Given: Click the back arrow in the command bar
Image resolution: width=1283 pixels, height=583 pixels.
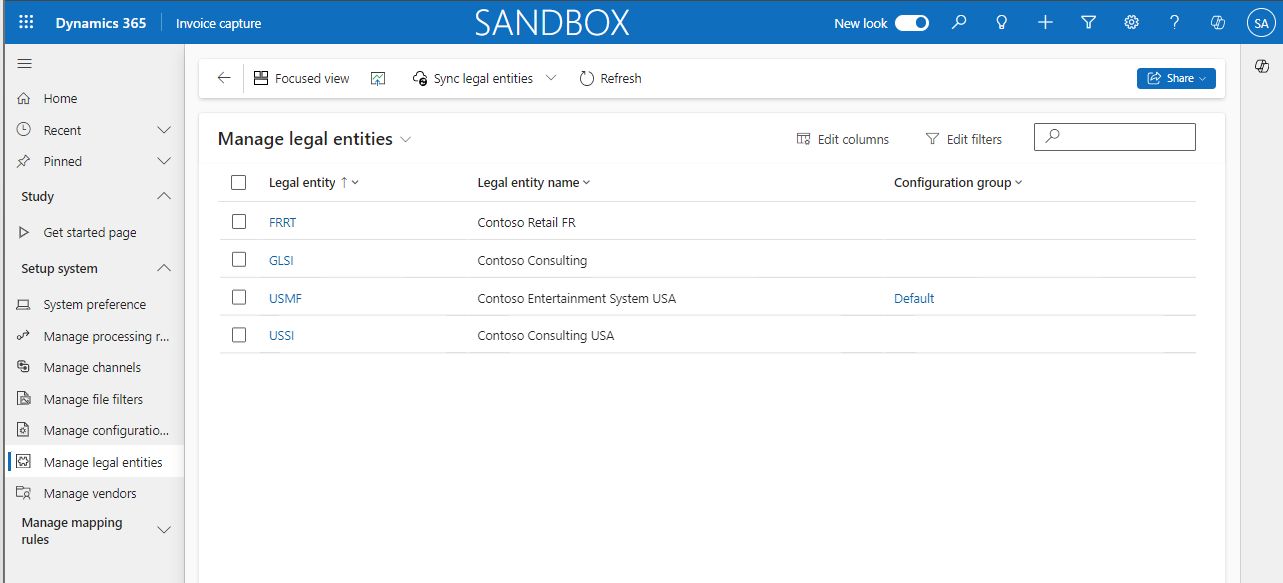Looking at the screenshot, I should pos(223,77).
